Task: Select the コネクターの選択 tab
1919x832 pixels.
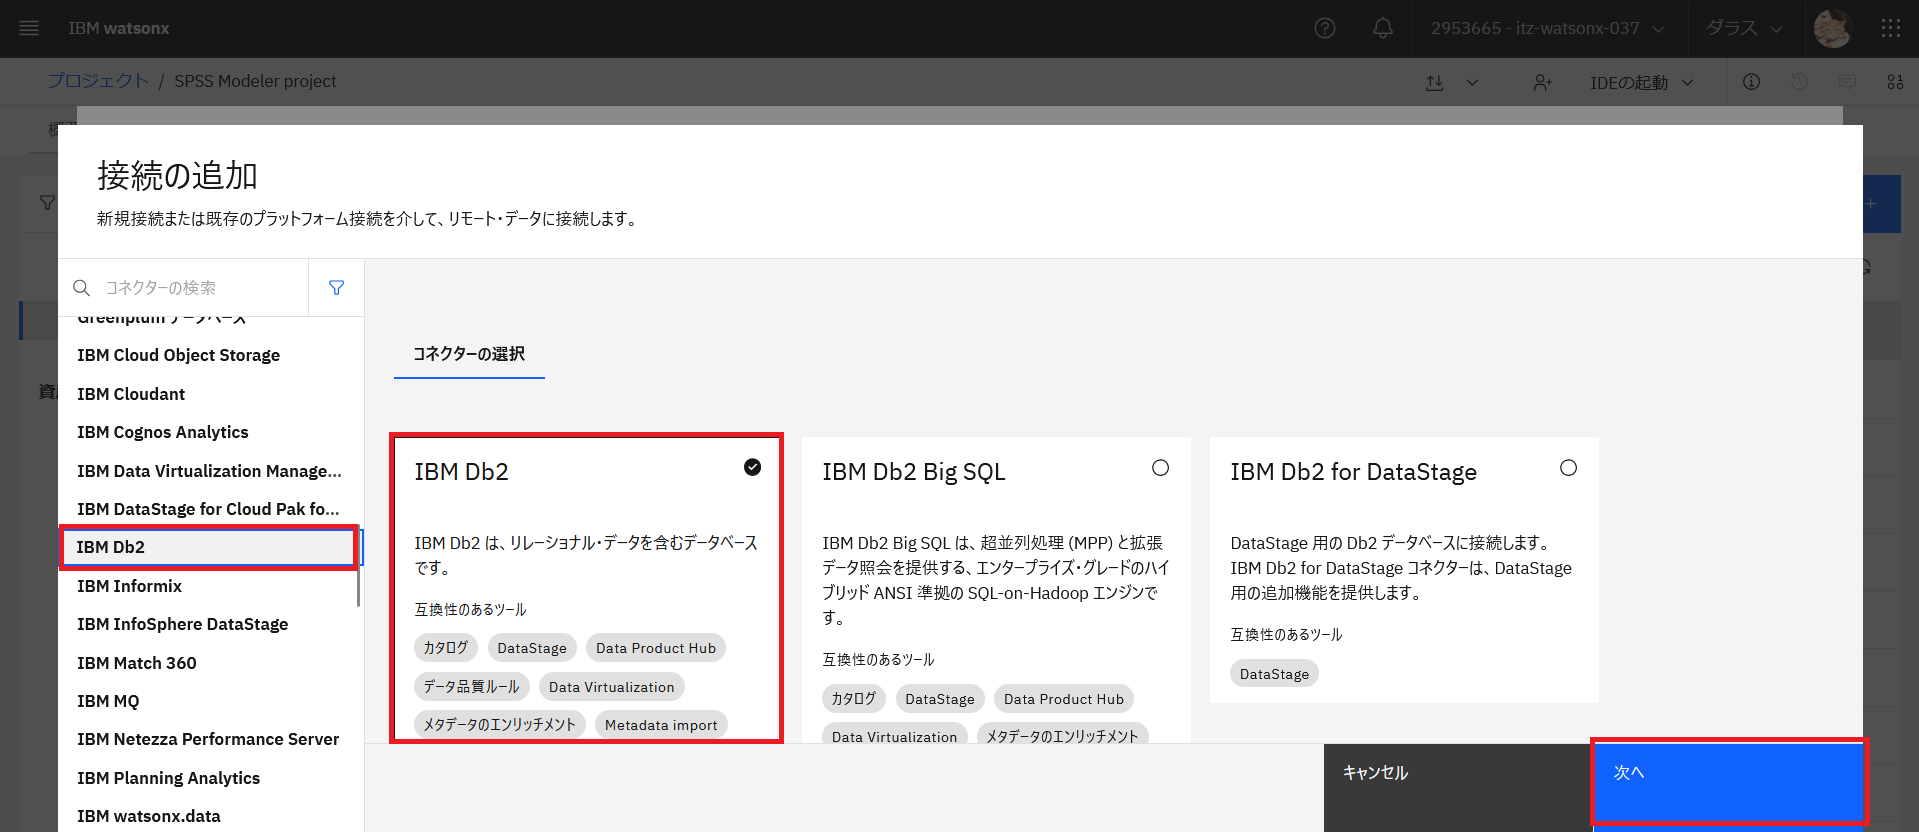Action: [x=469, y=354]
